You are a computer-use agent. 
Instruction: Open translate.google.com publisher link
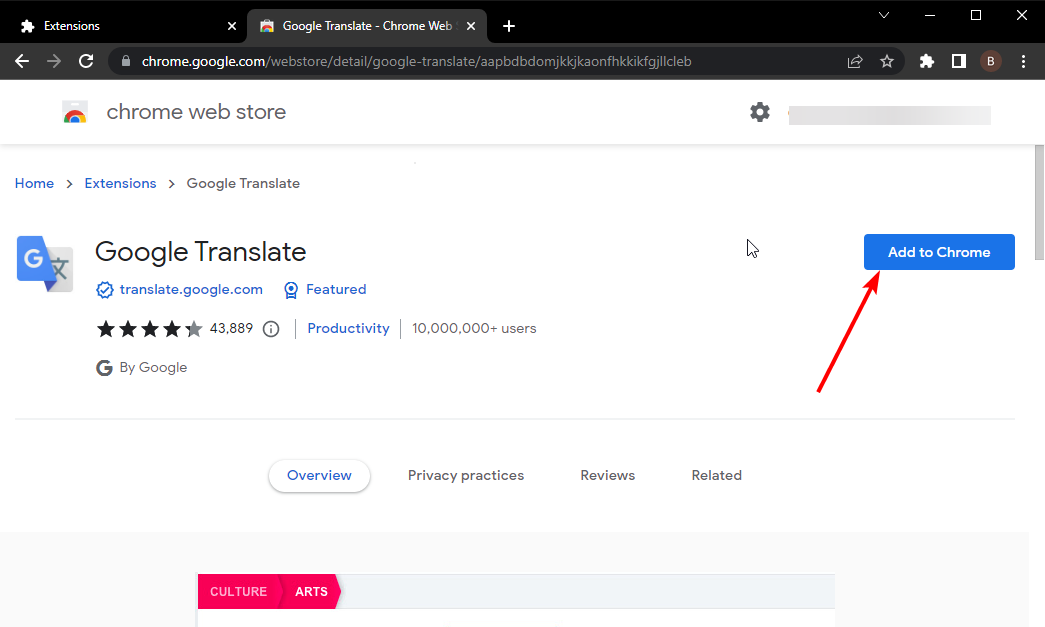pos(191,290)
